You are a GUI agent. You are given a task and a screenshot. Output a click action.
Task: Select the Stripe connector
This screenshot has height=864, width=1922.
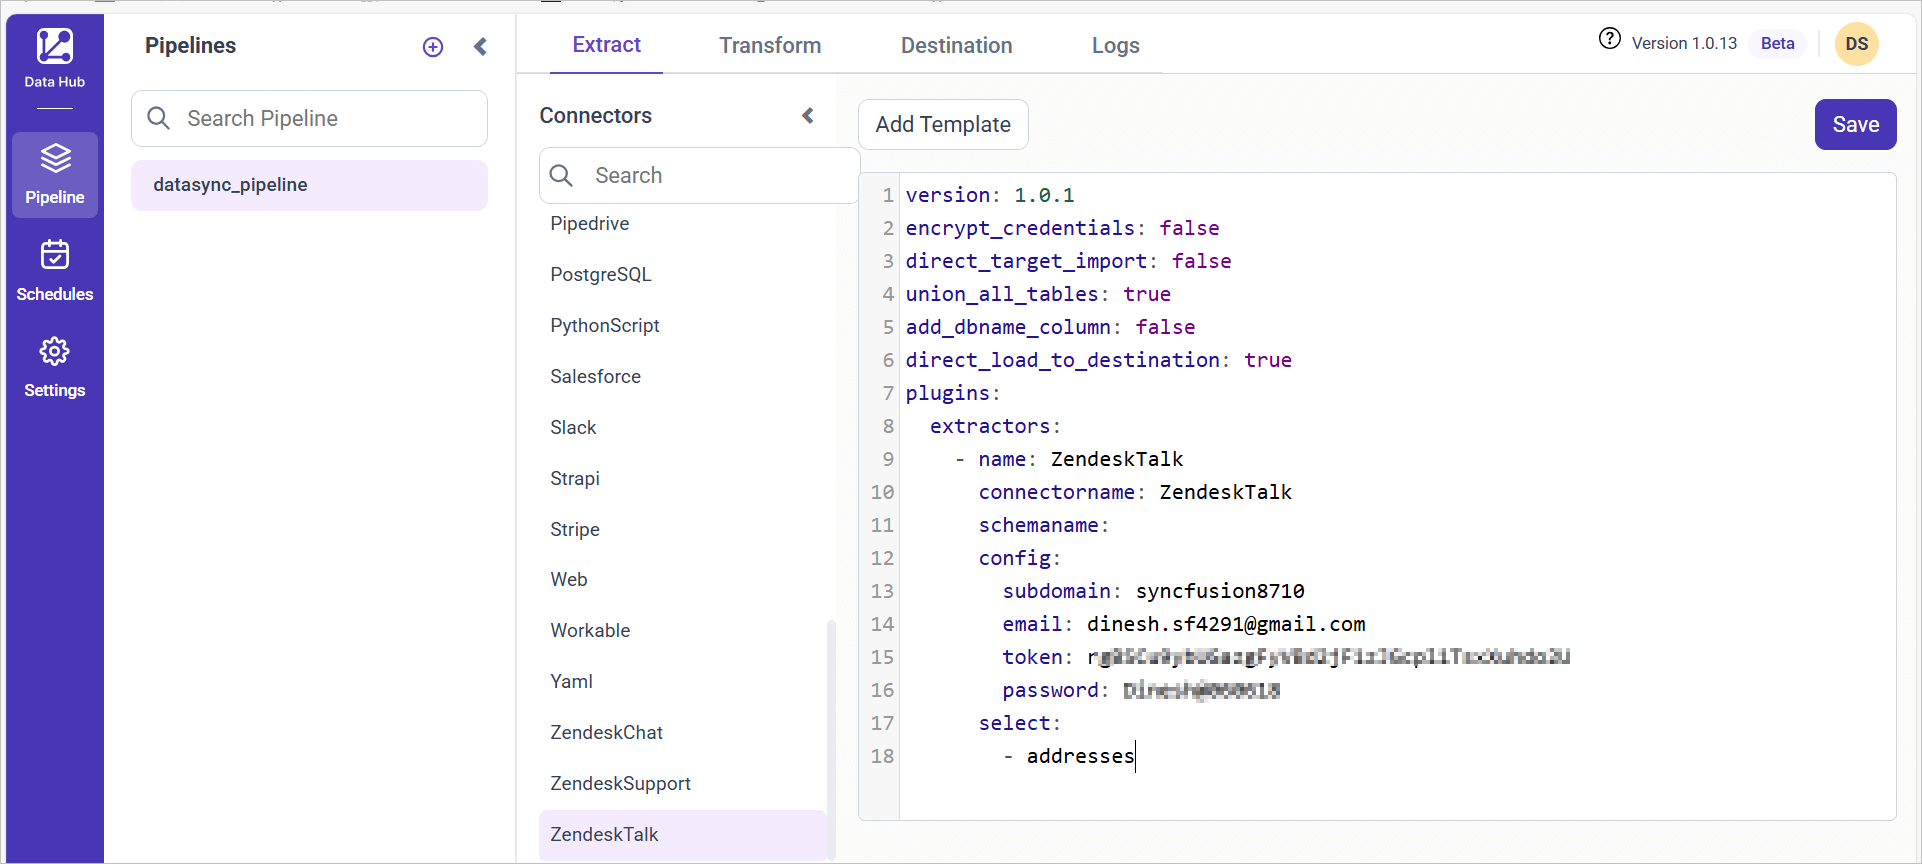click(575, 530)
